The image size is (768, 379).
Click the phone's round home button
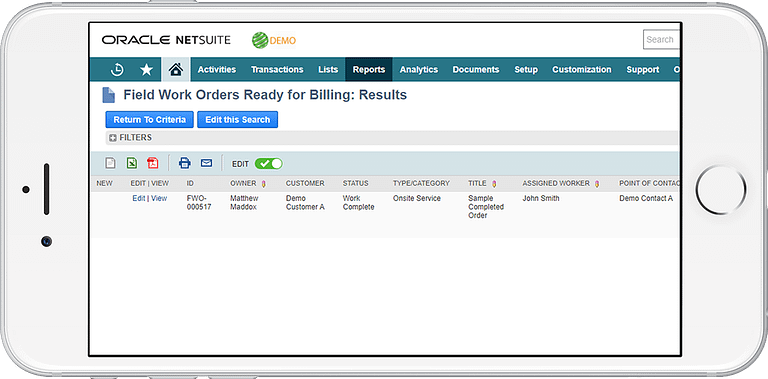point(721,190)
